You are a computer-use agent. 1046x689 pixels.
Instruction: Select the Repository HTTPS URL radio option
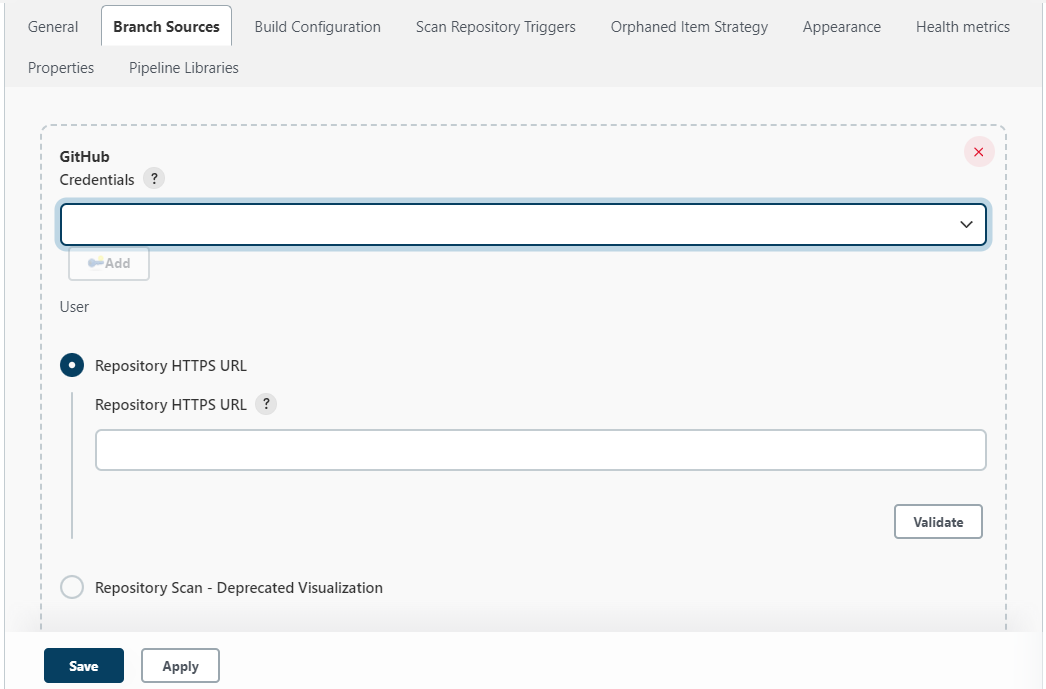(x=72, y=366)
